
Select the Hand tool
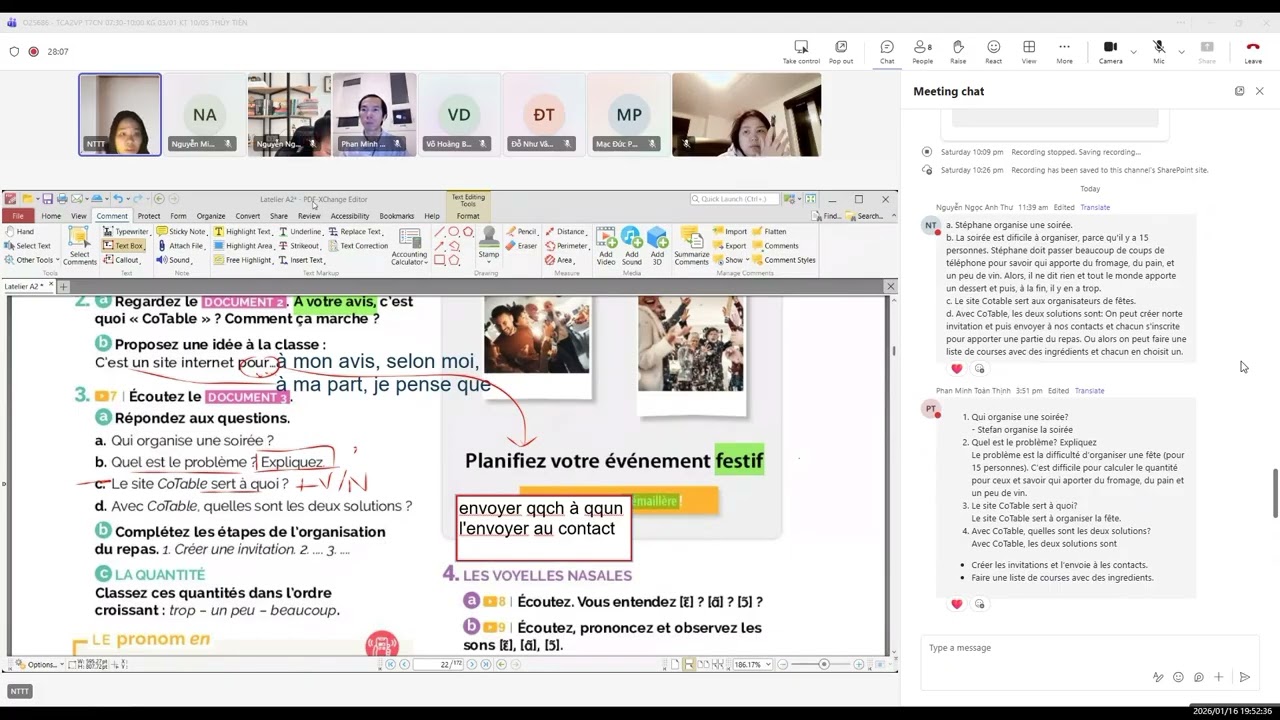[19, 232]
